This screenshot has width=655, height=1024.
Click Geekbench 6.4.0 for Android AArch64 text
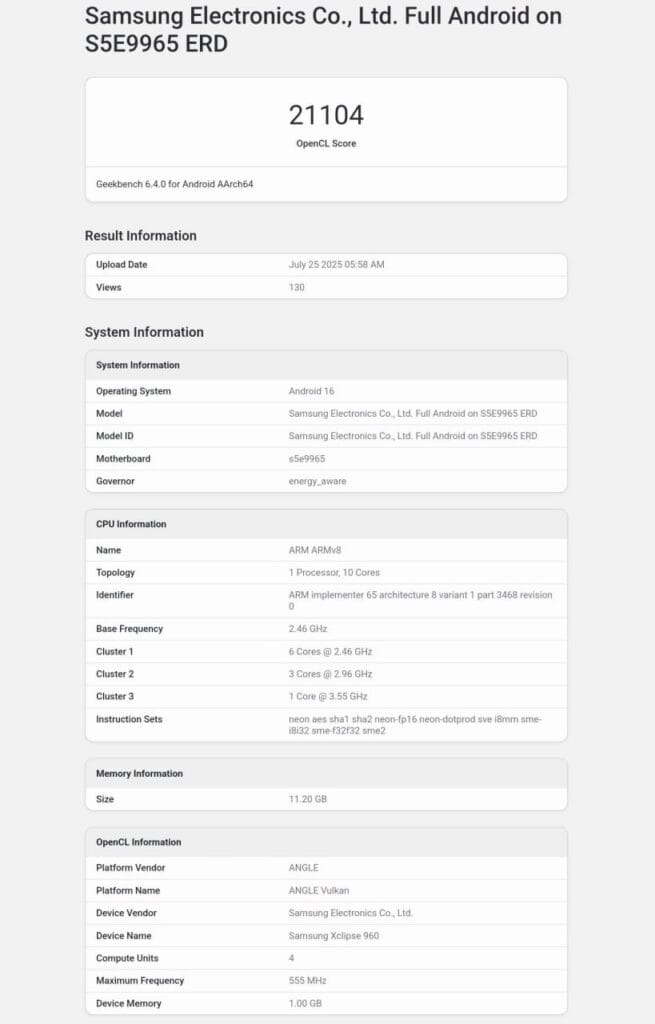click(x=174, y=184)
